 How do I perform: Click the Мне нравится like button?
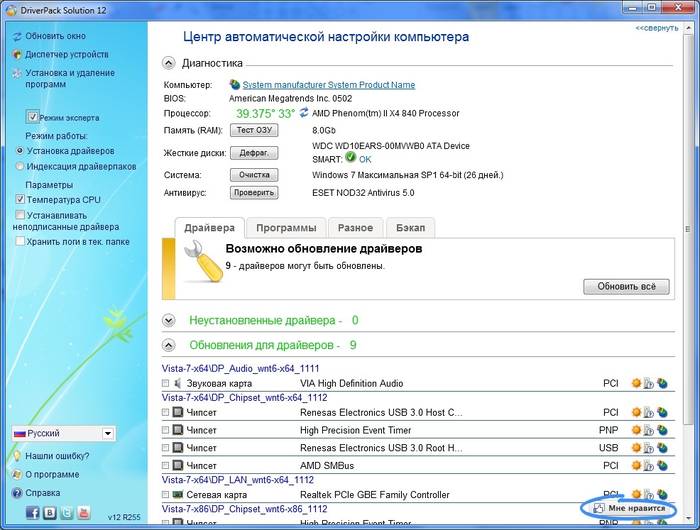click(x=629, y=508)
